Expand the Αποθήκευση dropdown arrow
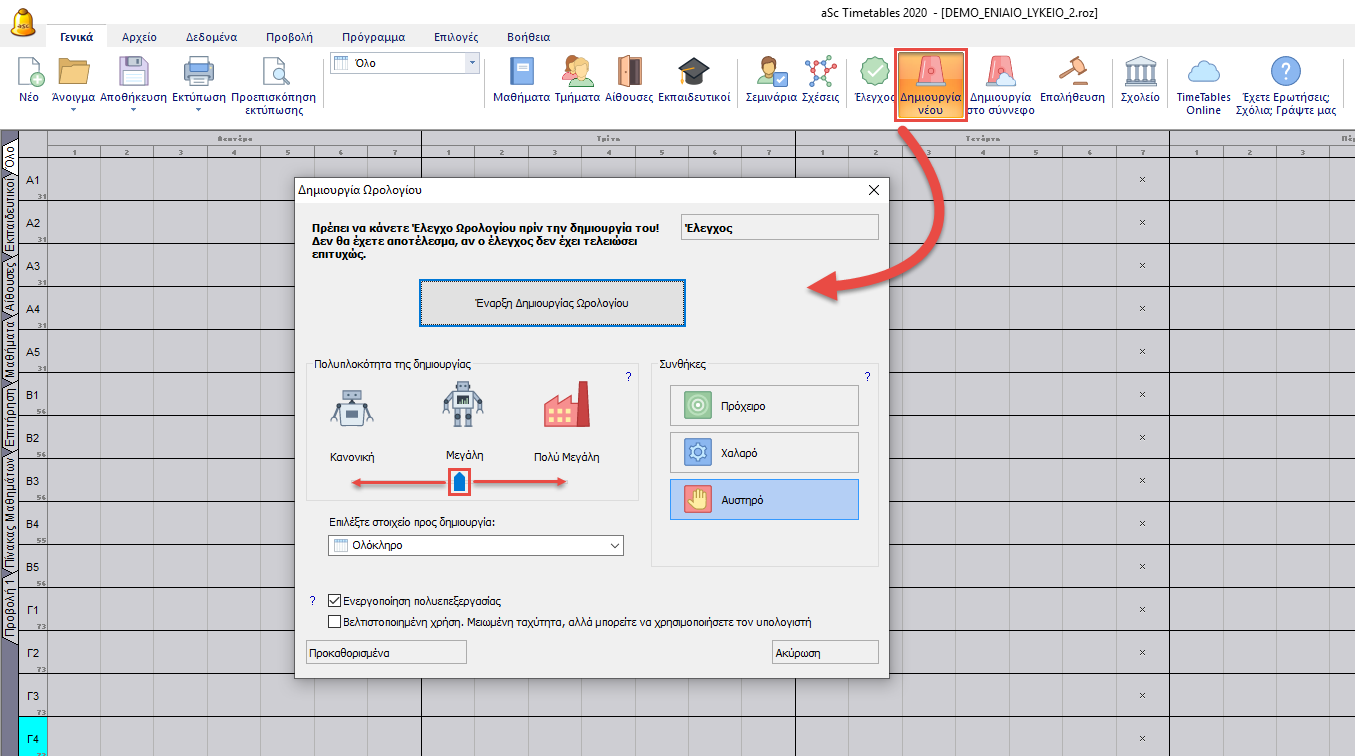 click(133, 108)
